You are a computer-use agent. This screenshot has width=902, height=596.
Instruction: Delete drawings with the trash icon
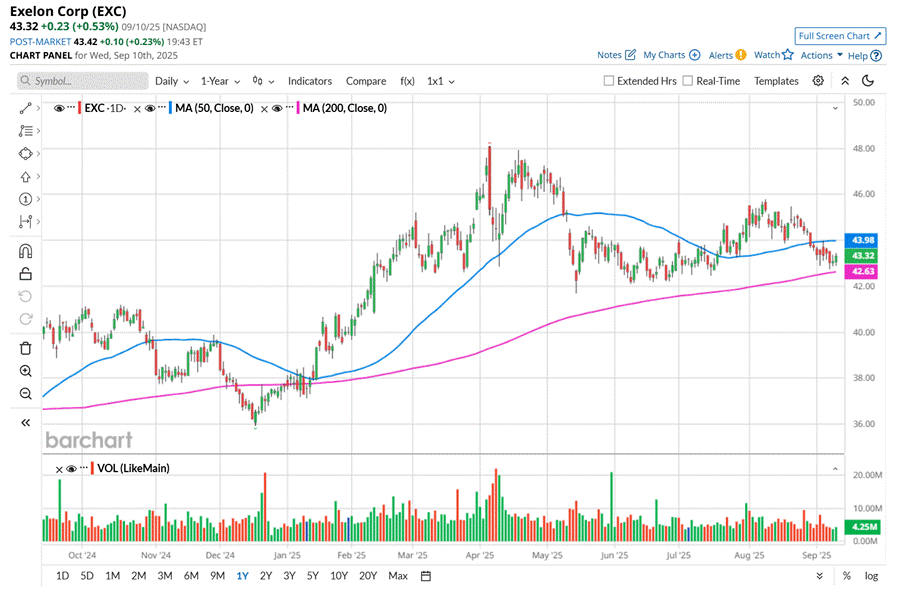coord(25,349)
